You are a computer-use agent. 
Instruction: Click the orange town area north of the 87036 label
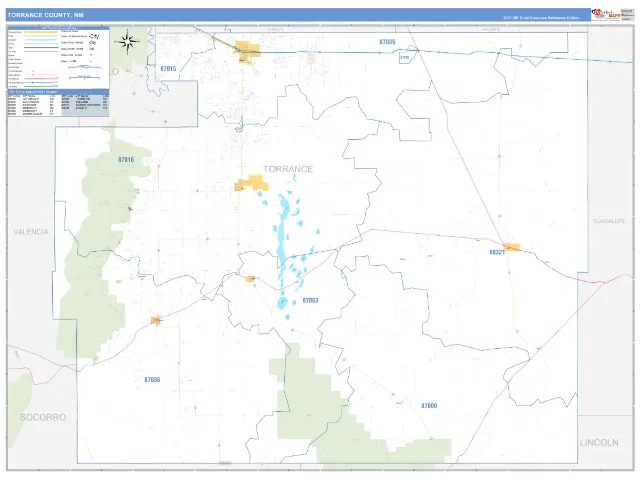(156, 320)
